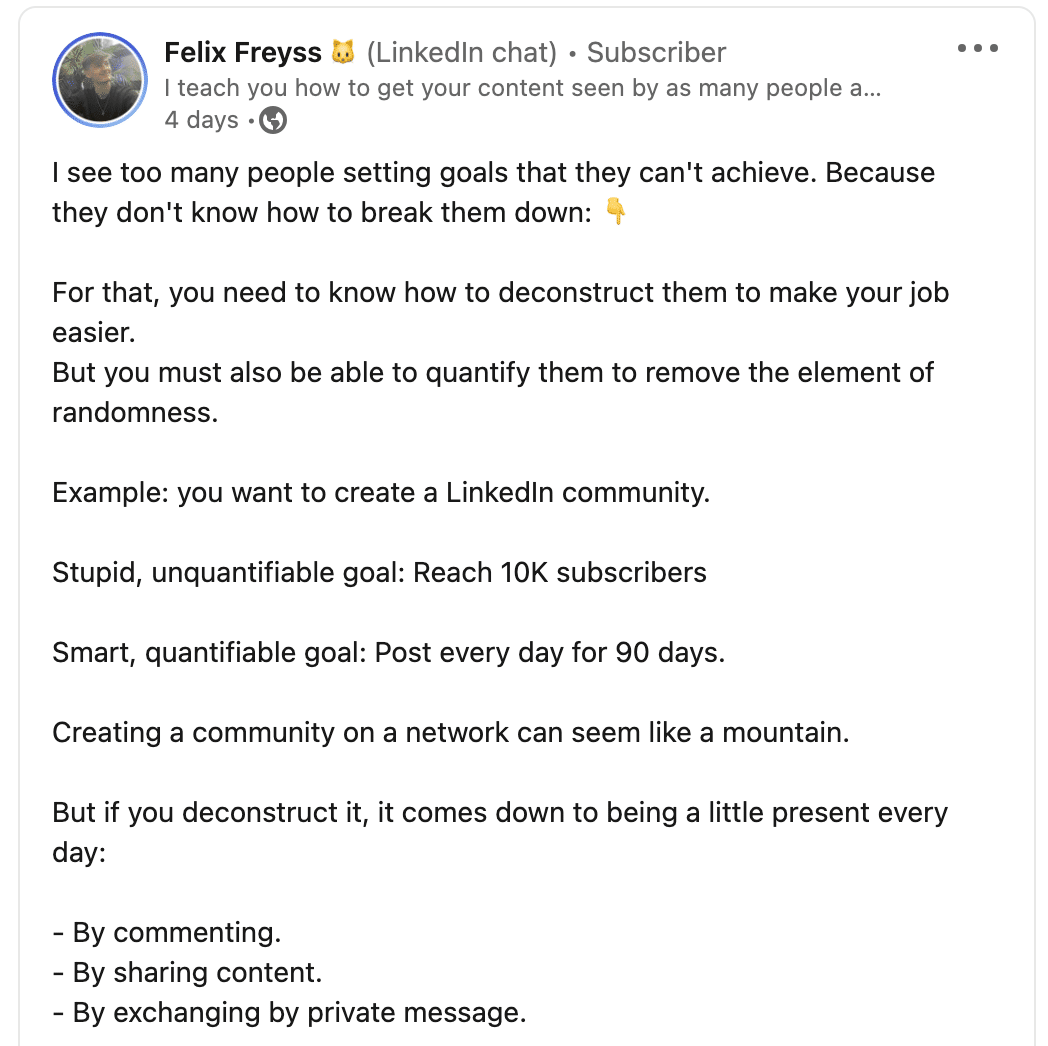Click the "- By sharing content." bullet
Image resolution: width=1048 pixels, height=1046 pixels.
pyautogui.click(x=187, y=972)
